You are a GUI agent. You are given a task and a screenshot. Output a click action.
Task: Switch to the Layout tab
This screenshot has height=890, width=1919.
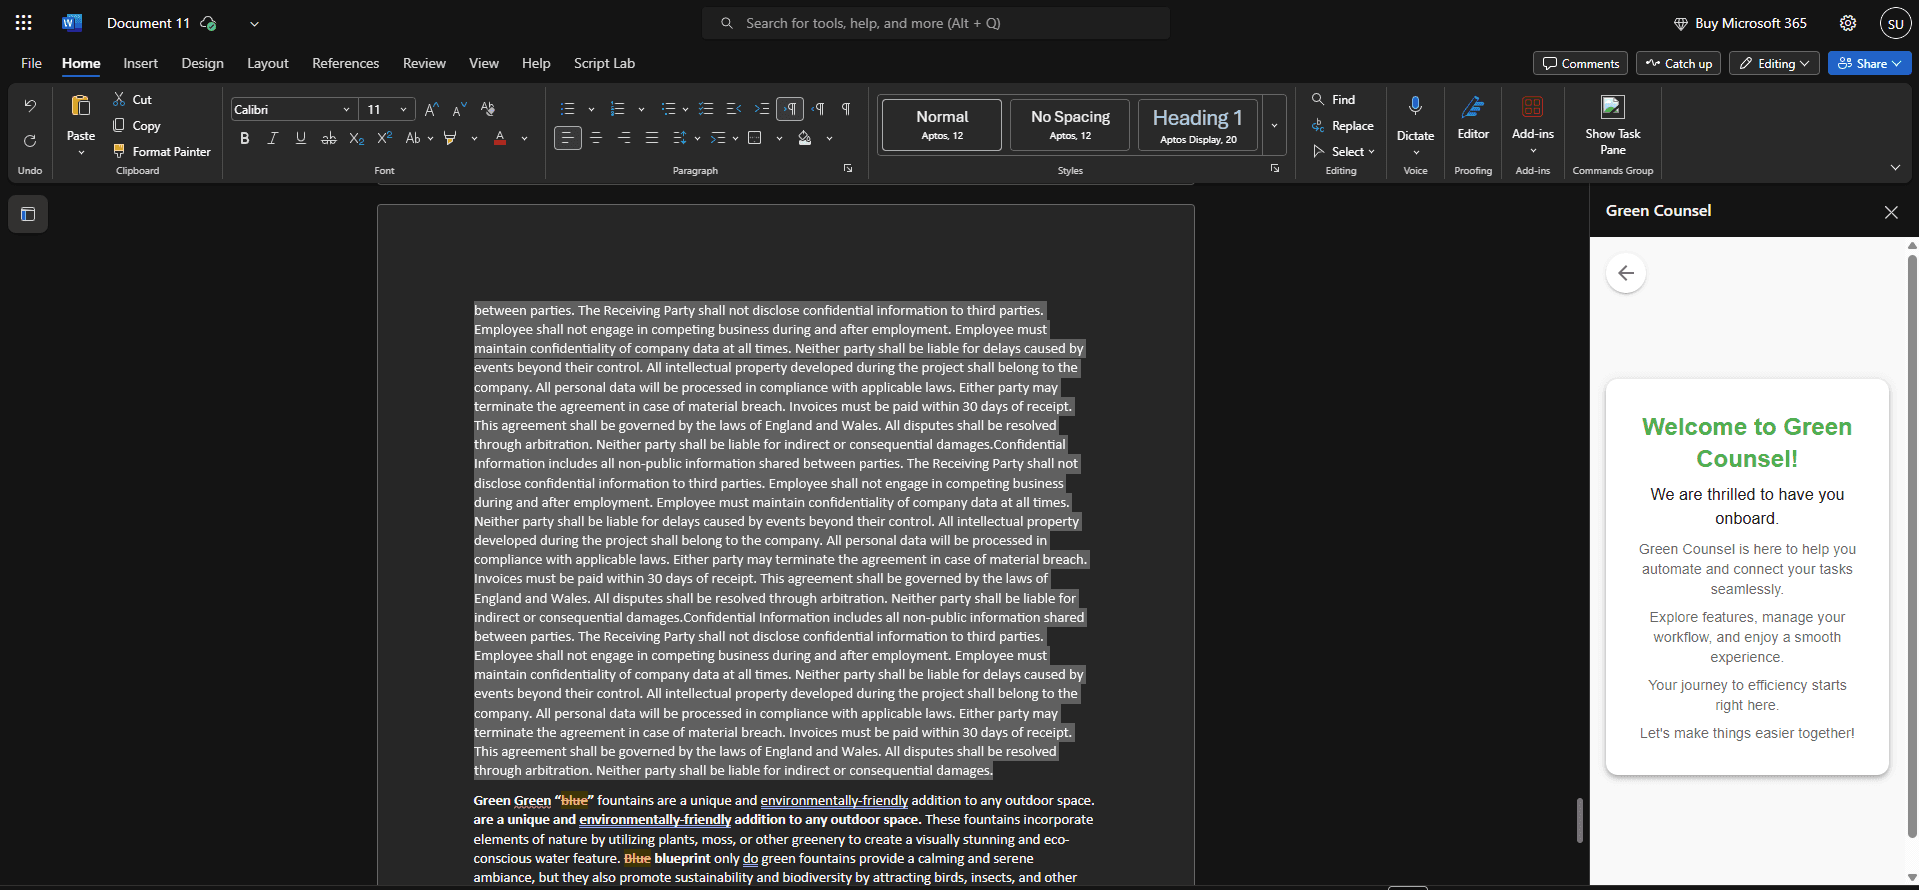pyautogui.click(x=268, y=63)
